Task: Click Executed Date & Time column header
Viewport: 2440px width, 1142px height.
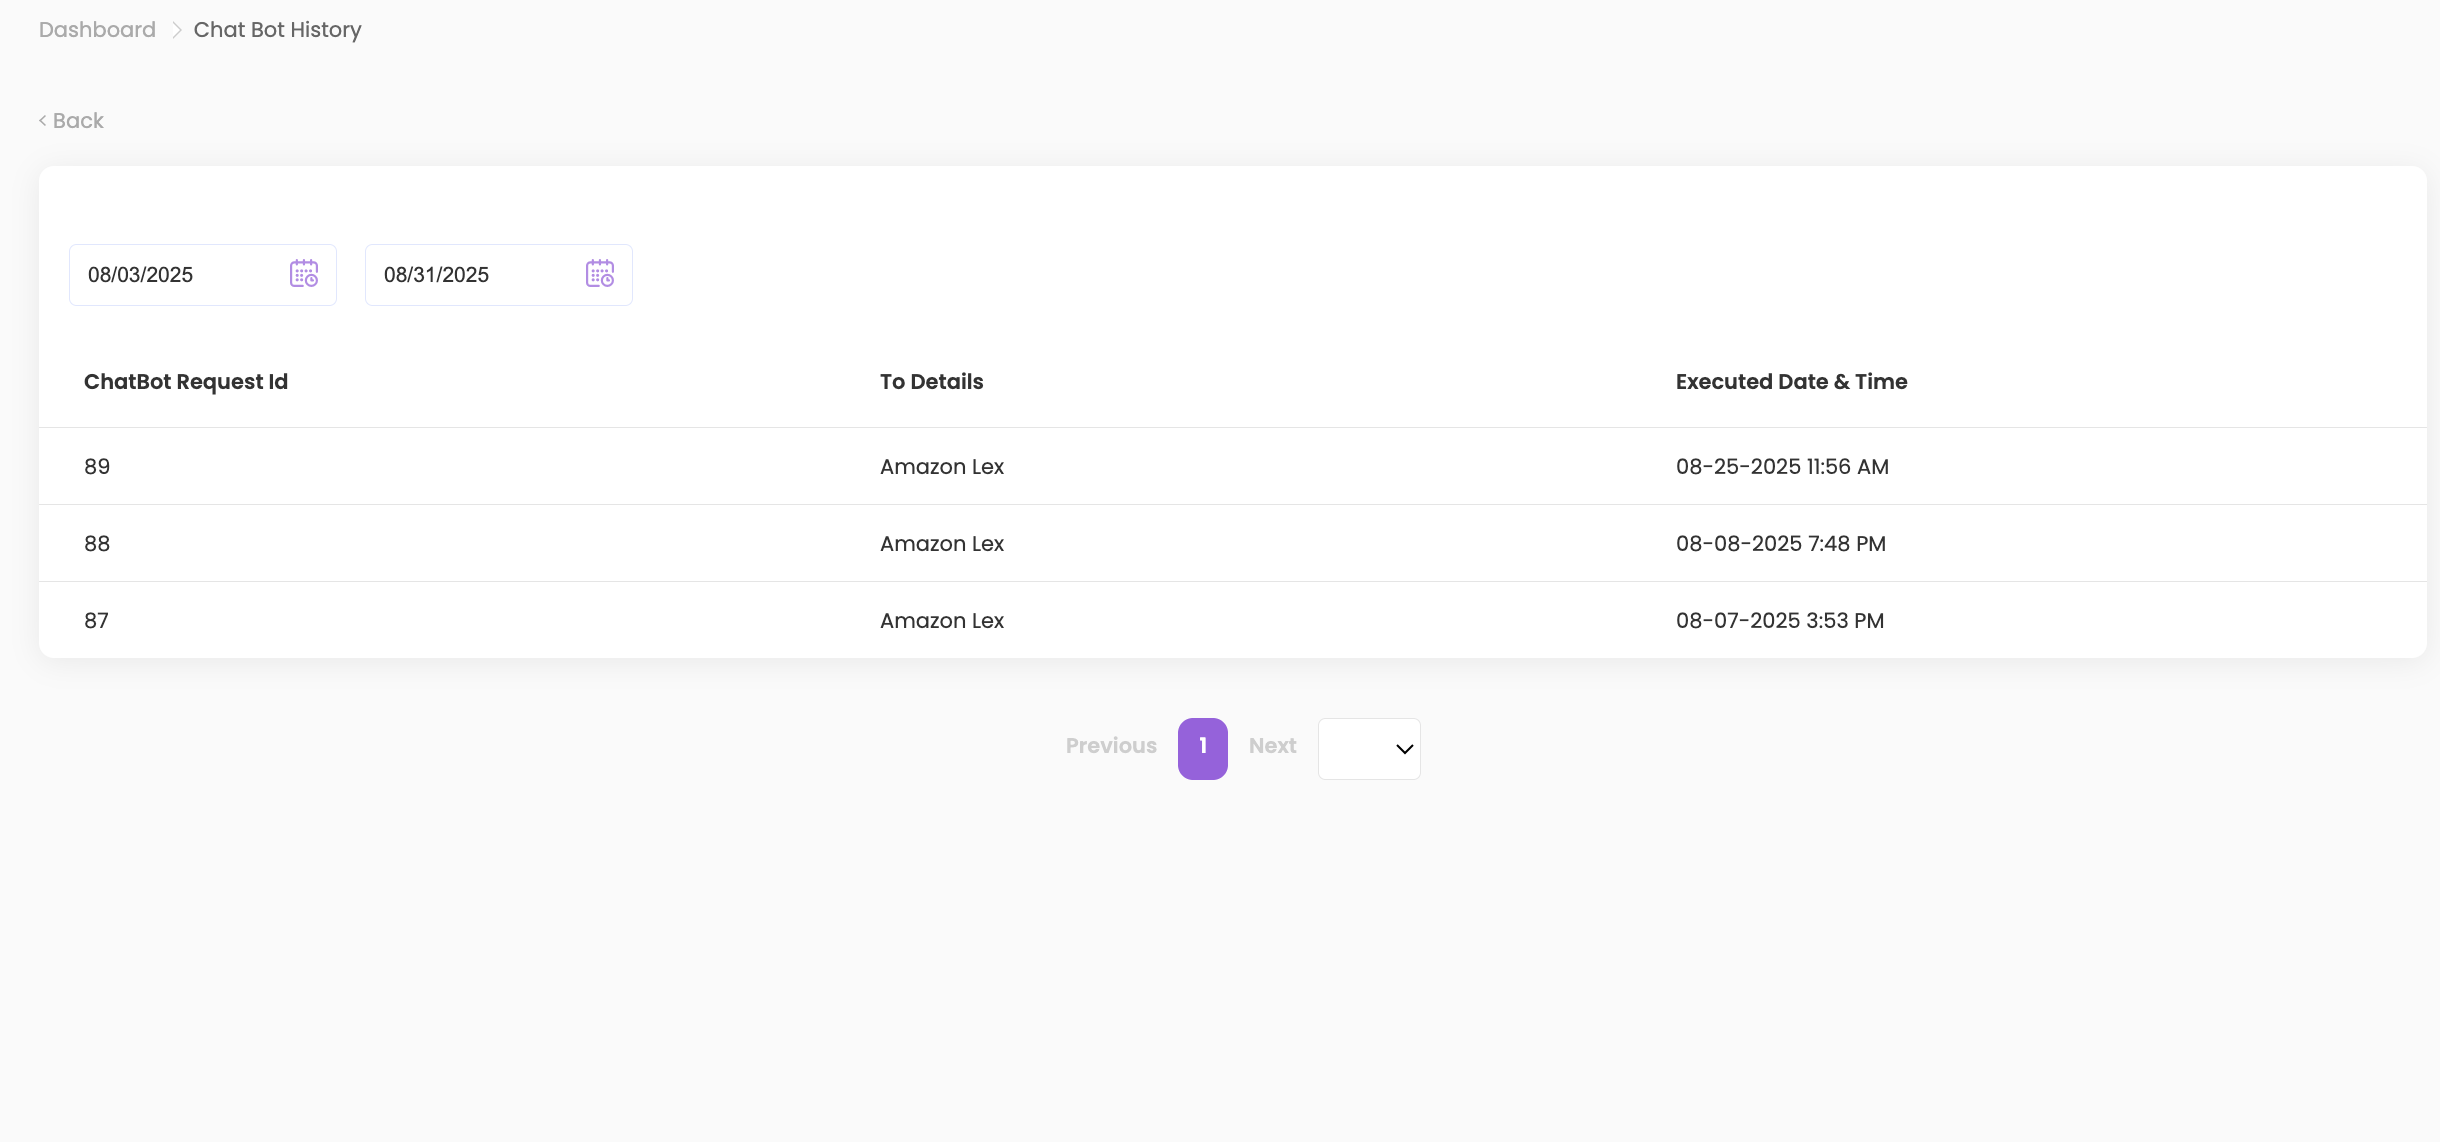Action: coord(1791,382)
